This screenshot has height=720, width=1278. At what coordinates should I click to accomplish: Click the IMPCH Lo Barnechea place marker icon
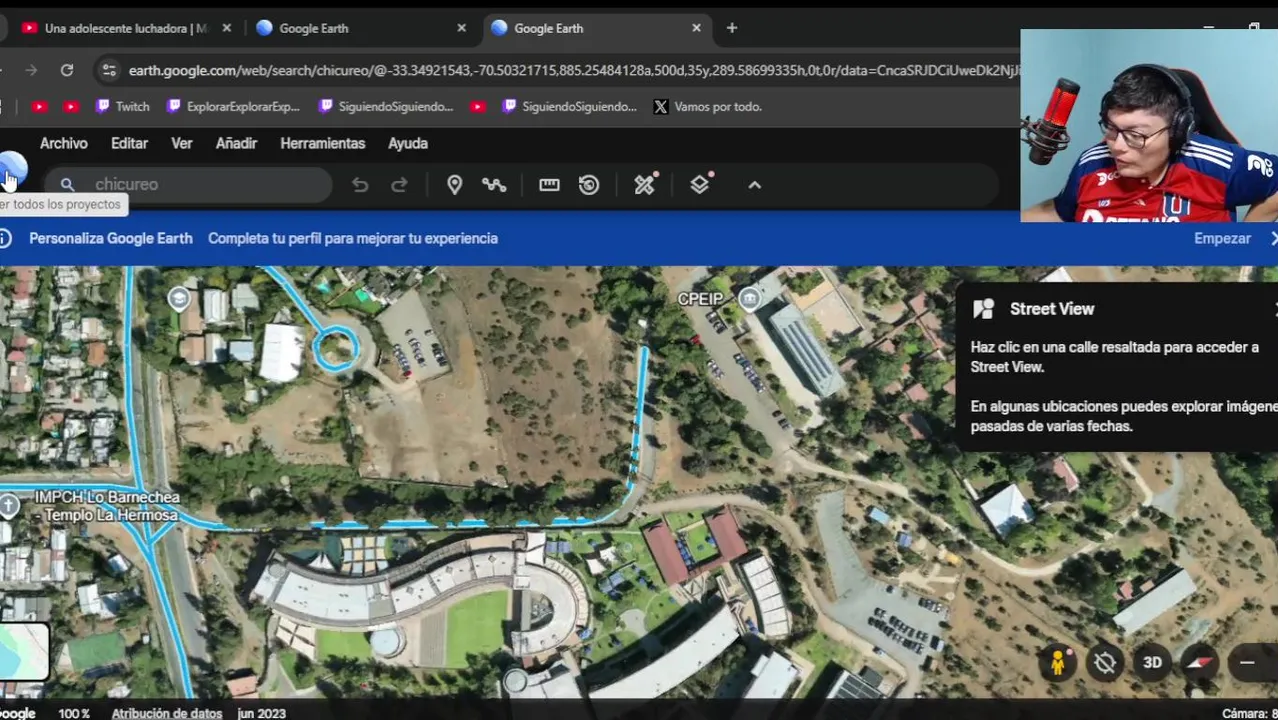(x=9, y=506)
